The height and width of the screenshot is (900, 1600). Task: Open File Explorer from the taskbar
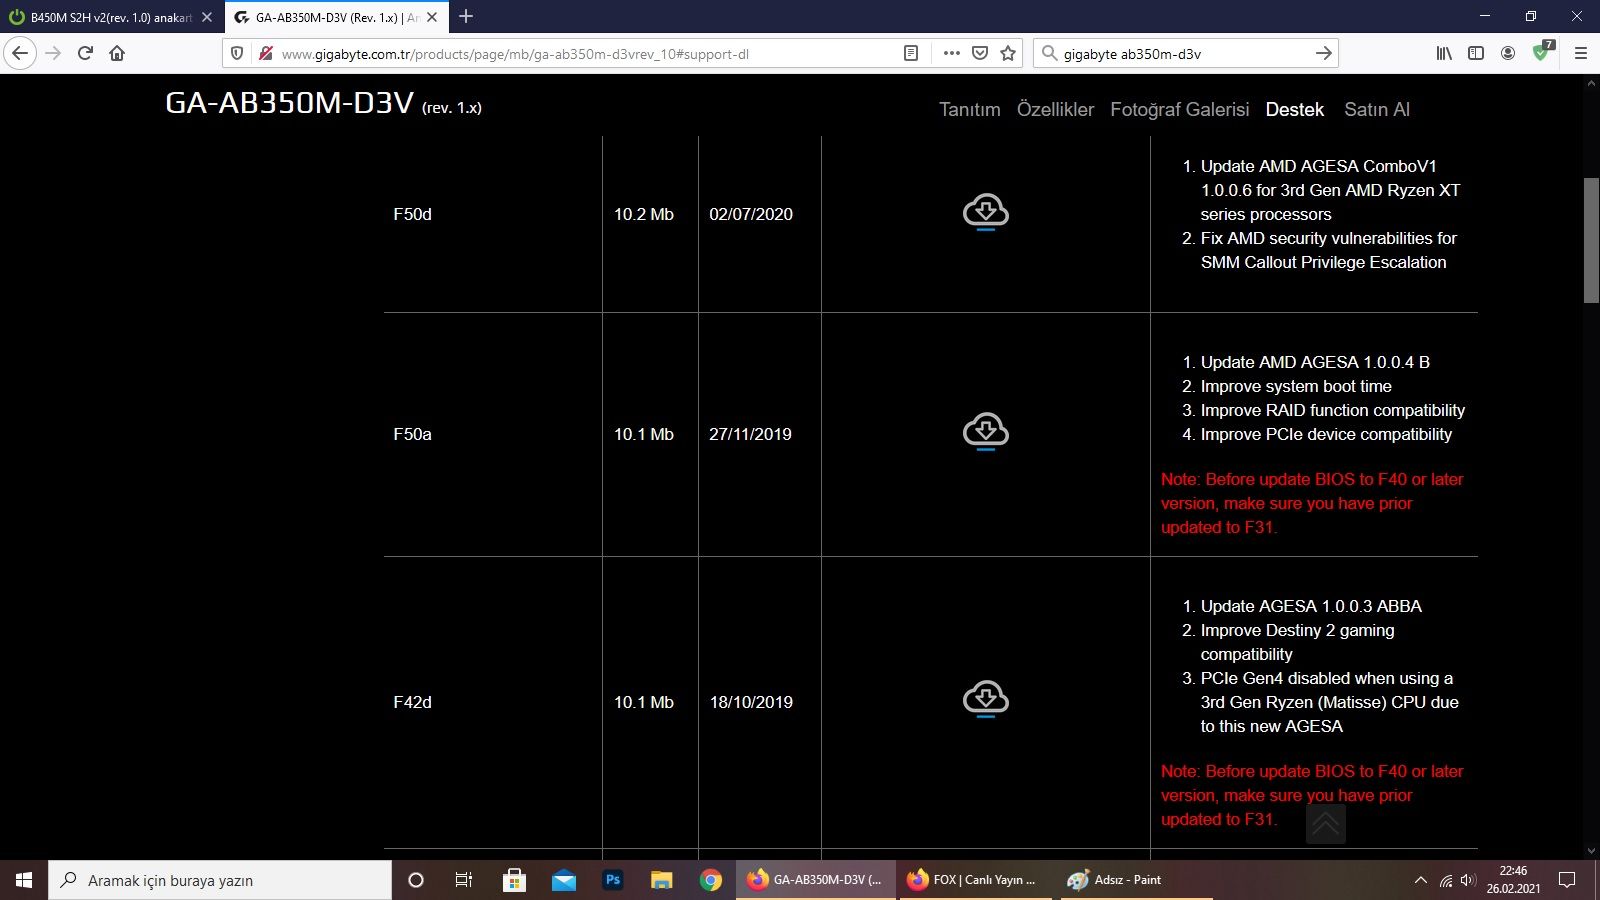click(x=662, y=880)
